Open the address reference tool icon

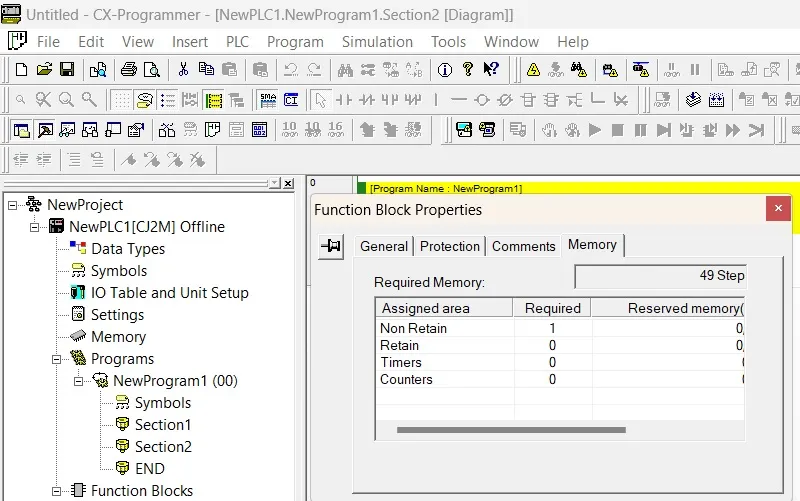click(90, 130)
